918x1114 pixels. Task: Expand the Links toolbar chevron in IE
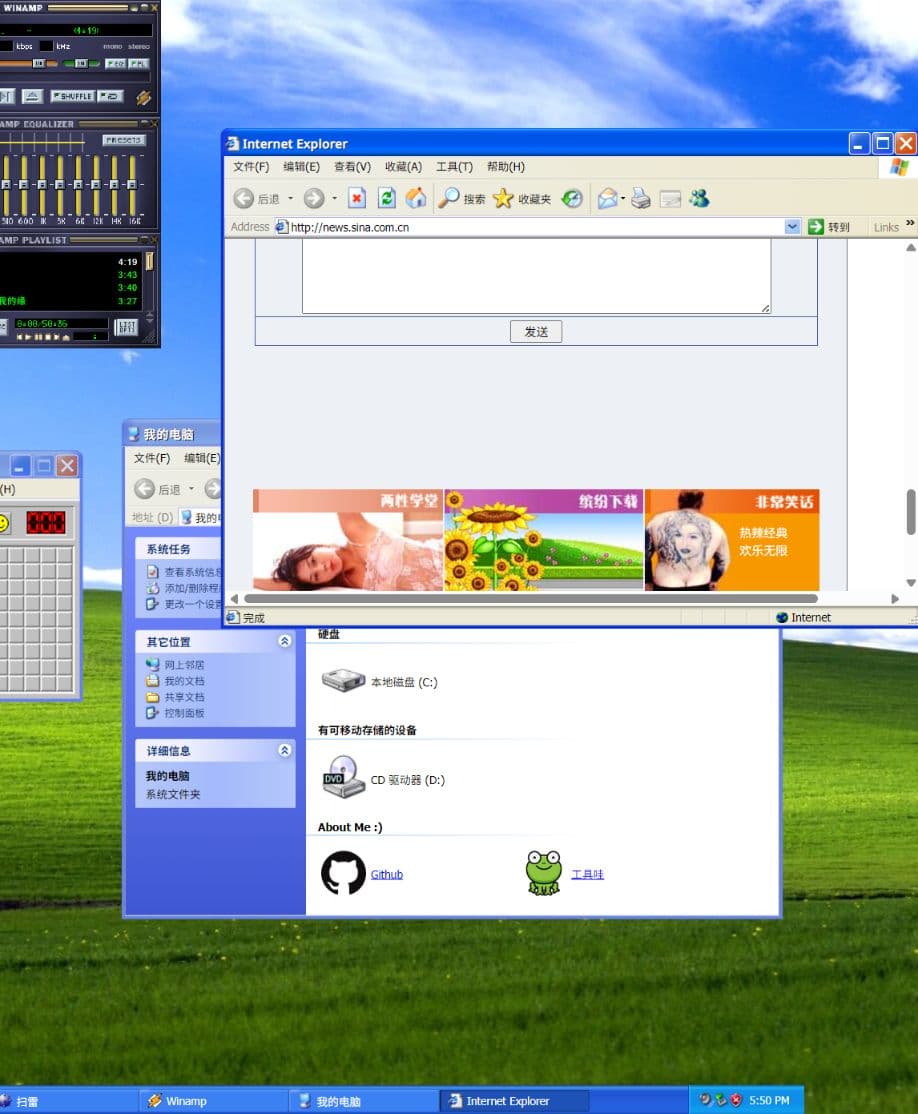(x=910, y=223)
